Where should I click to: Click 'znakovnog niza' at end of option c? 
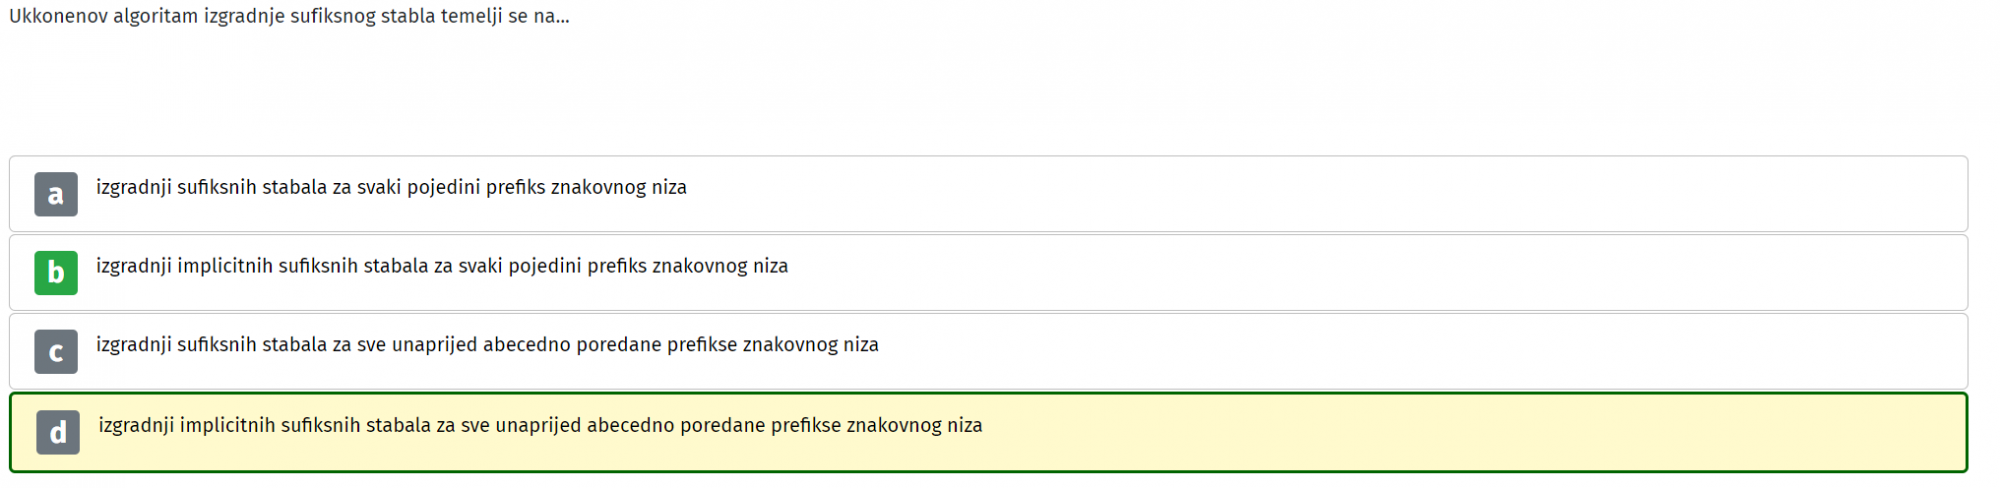click(x=810, y=345)
